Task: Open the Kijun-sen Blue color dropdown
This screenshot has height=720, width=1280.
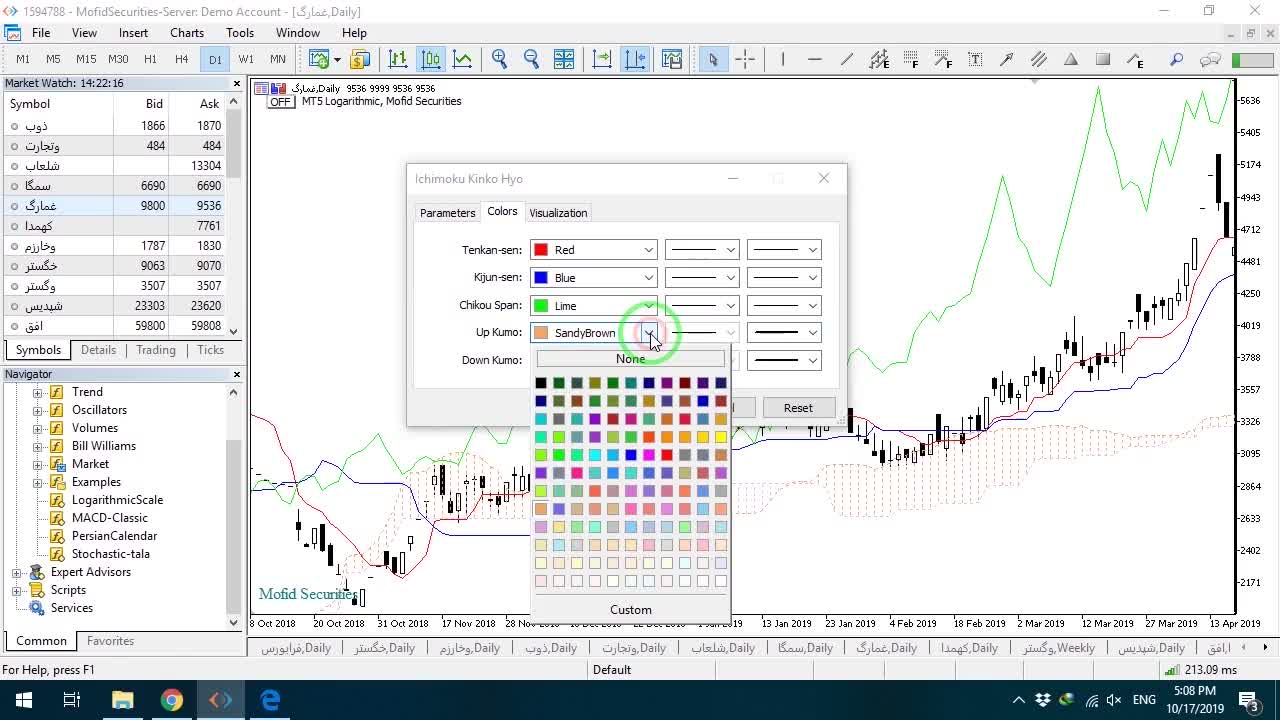Action: [594, 278]
